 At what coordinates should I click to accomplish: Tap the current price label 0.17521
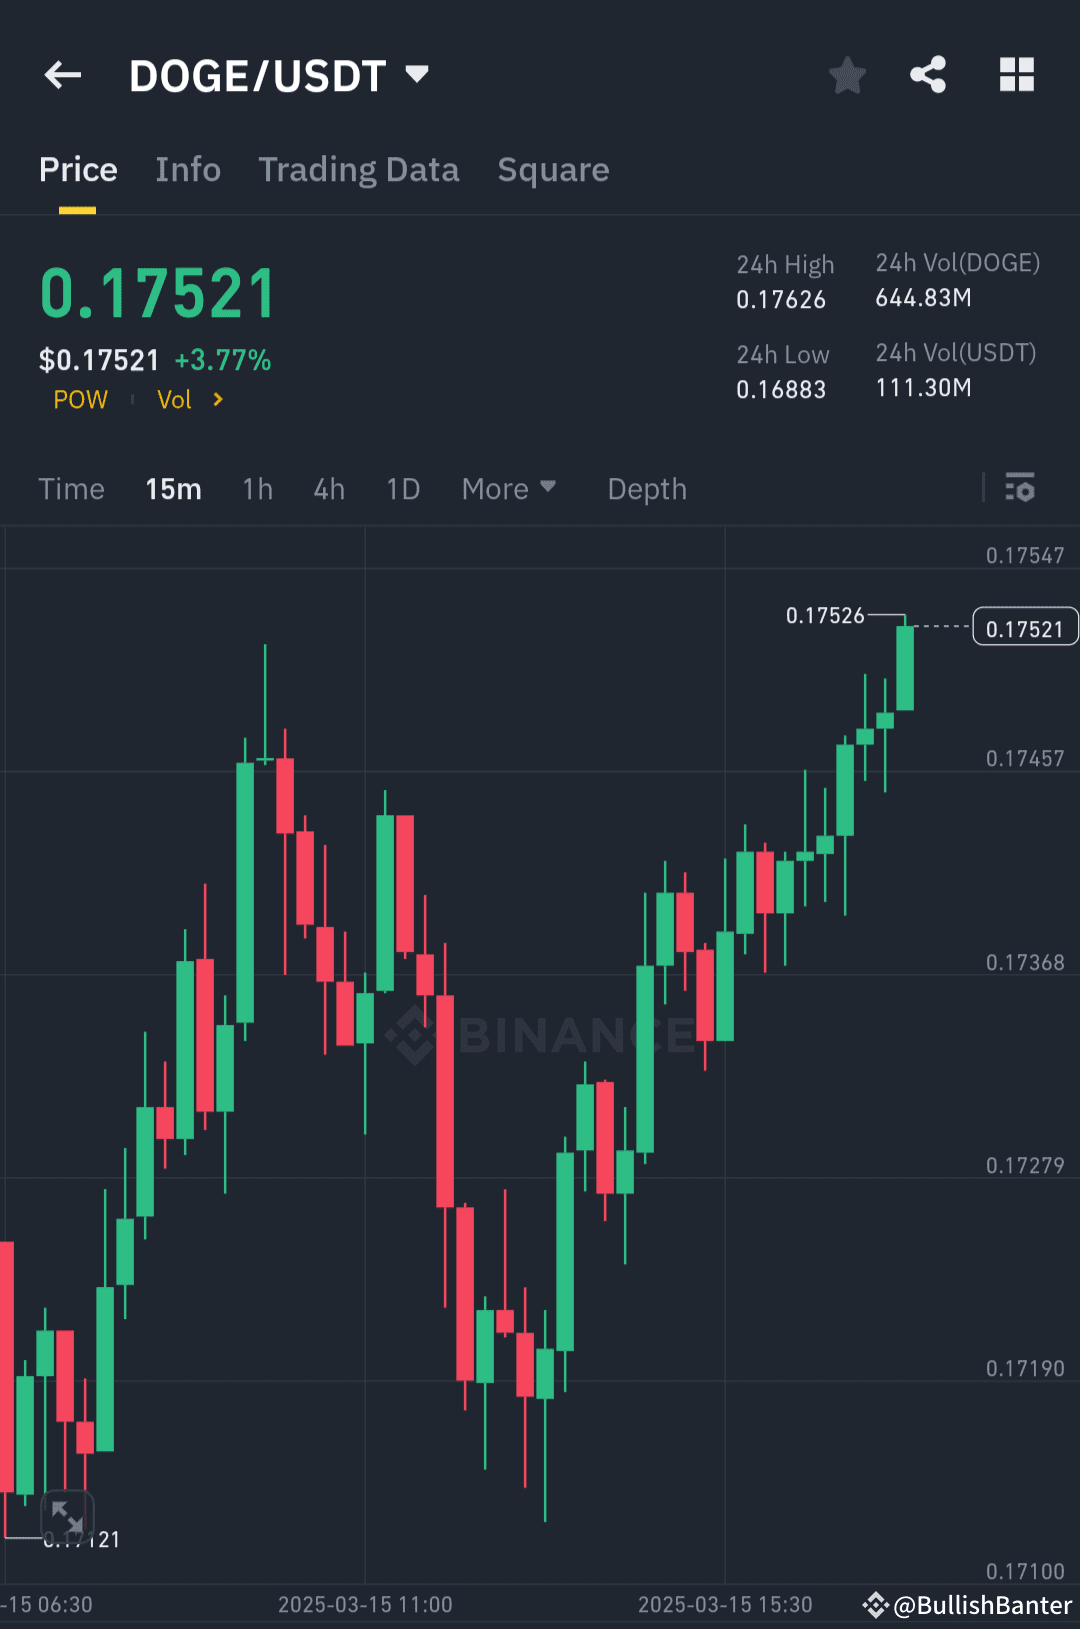[x=1024, y=626]
